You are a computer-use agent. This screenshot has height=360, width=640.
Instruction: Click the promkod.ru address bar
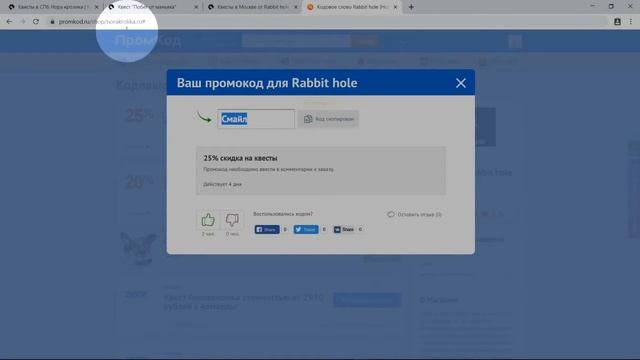tap(327, 22)
